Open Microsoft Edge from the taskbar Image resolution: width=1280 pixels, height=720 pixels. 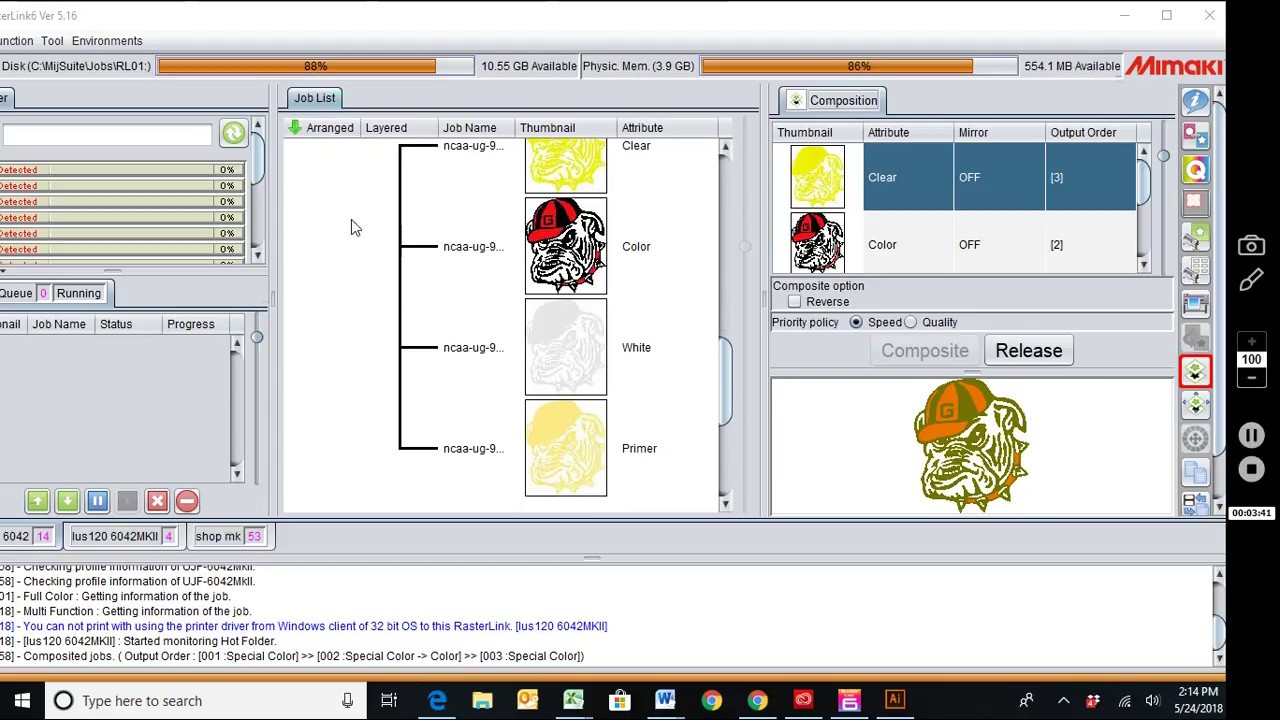coord(437,700)
